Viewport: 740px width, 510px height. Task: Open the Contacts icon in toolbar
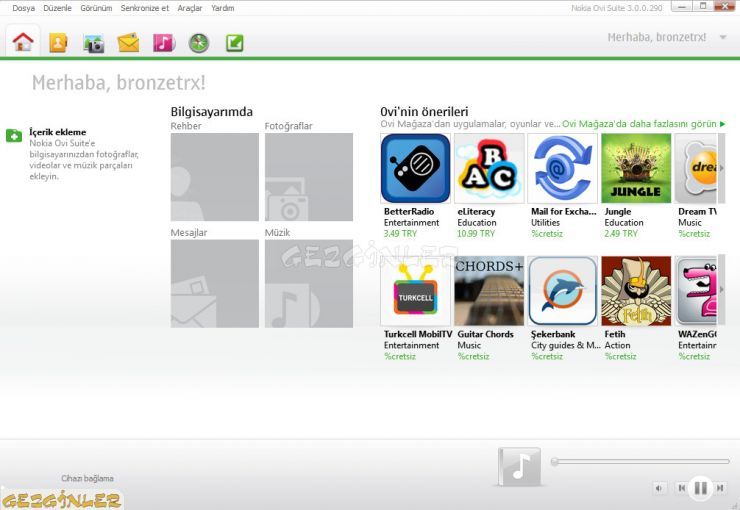[x=58, y=43]
